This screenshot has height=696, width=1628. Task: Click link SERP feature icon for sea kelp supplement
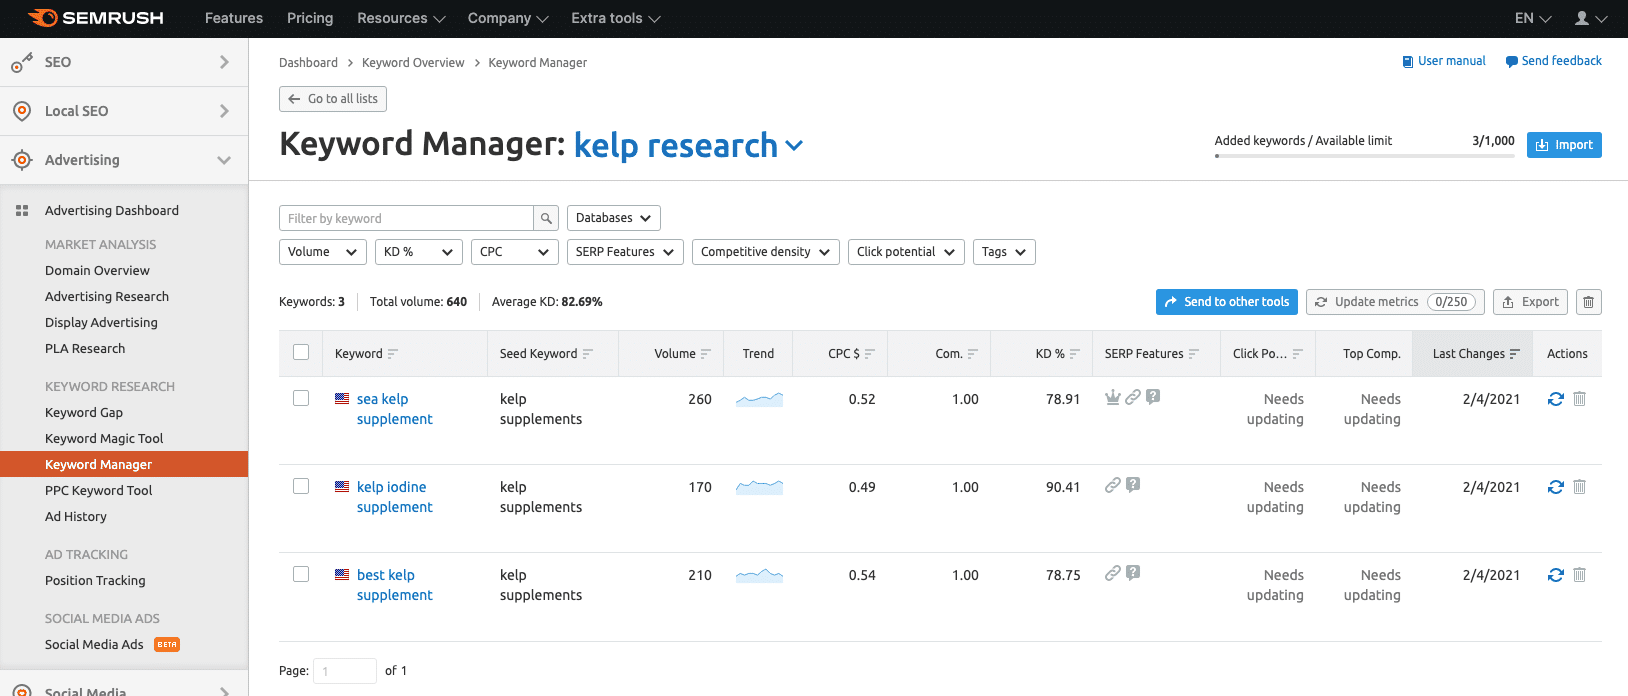pyautogui.click(x=1133, y=397)
